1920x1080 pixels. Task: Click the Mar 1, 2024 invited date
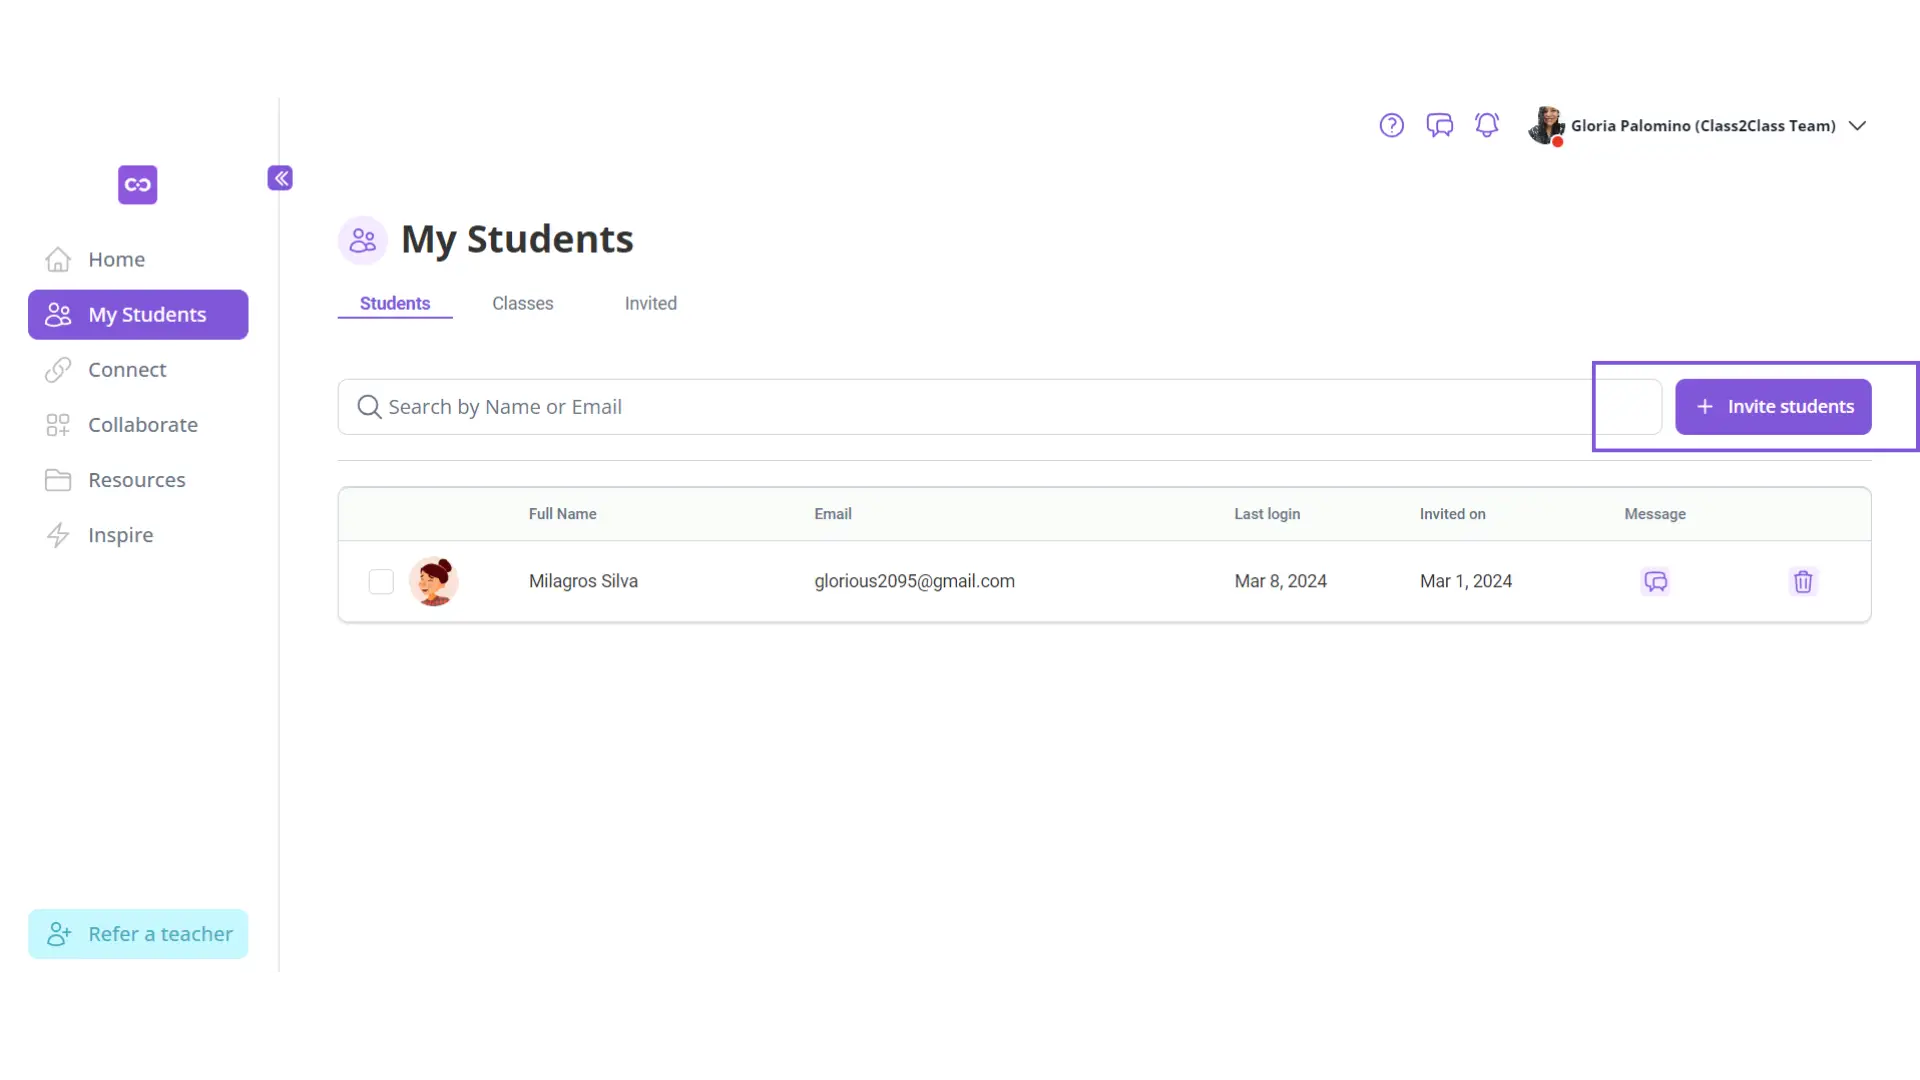[1466, 581]
